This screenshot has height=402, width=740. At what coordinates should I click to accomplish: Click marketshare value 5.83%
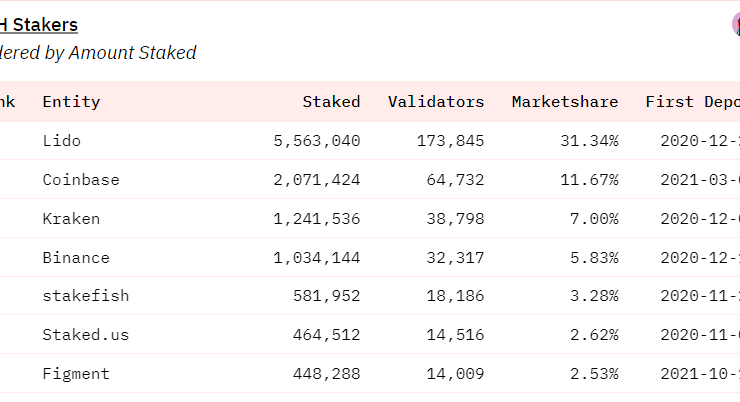coord(594,258)
